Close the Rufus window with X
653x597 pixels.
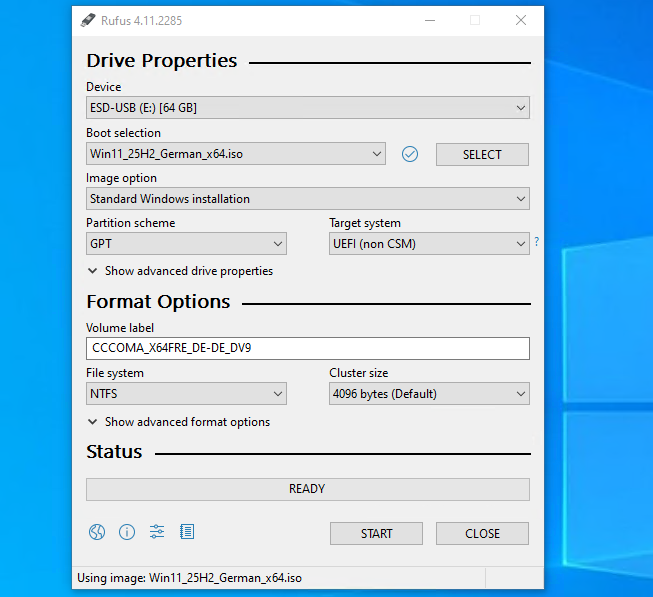click(x=521, y=20)
